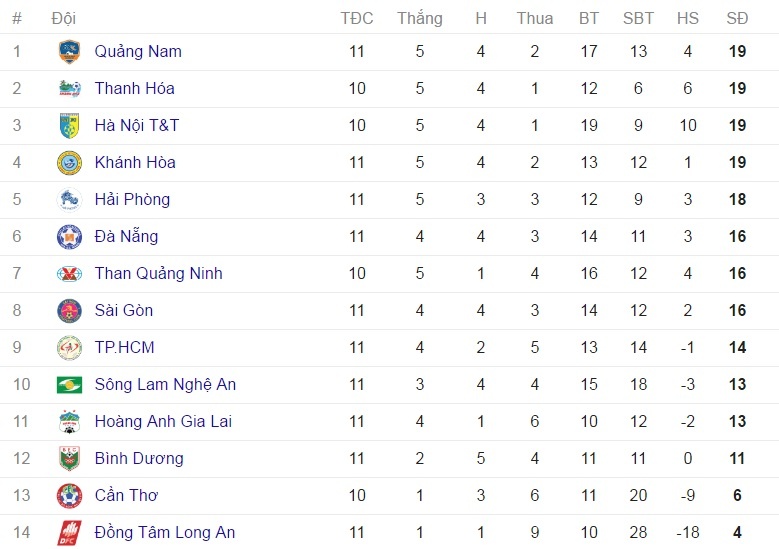Open the Hoàng Anh Gia Lai team link

coord(163,421)
